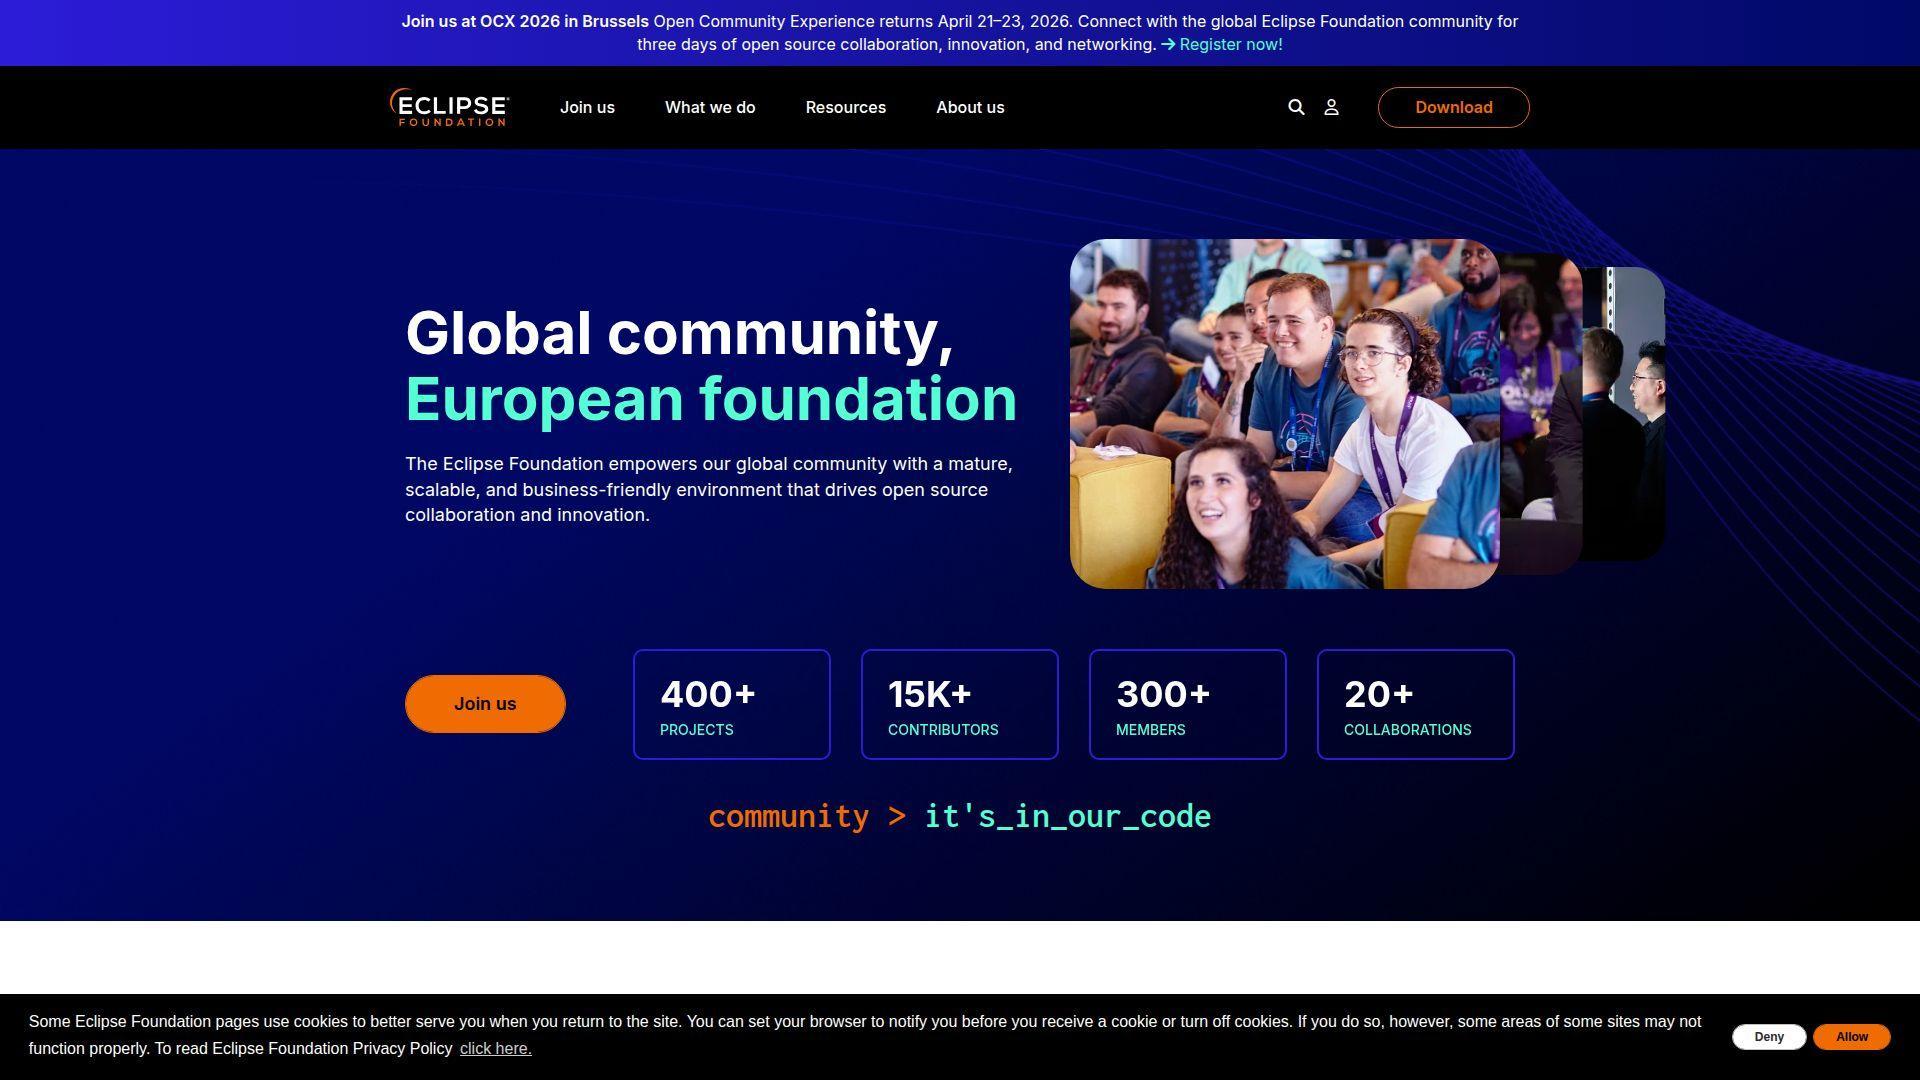Select the 15K+ Contributors stat card

coord(959,705)
